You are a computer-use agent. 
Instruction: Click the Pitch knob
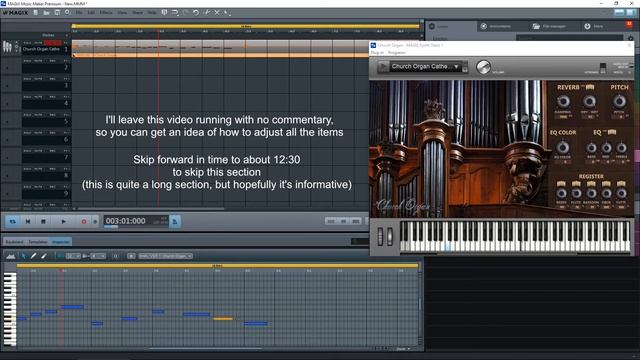[619, 101]
